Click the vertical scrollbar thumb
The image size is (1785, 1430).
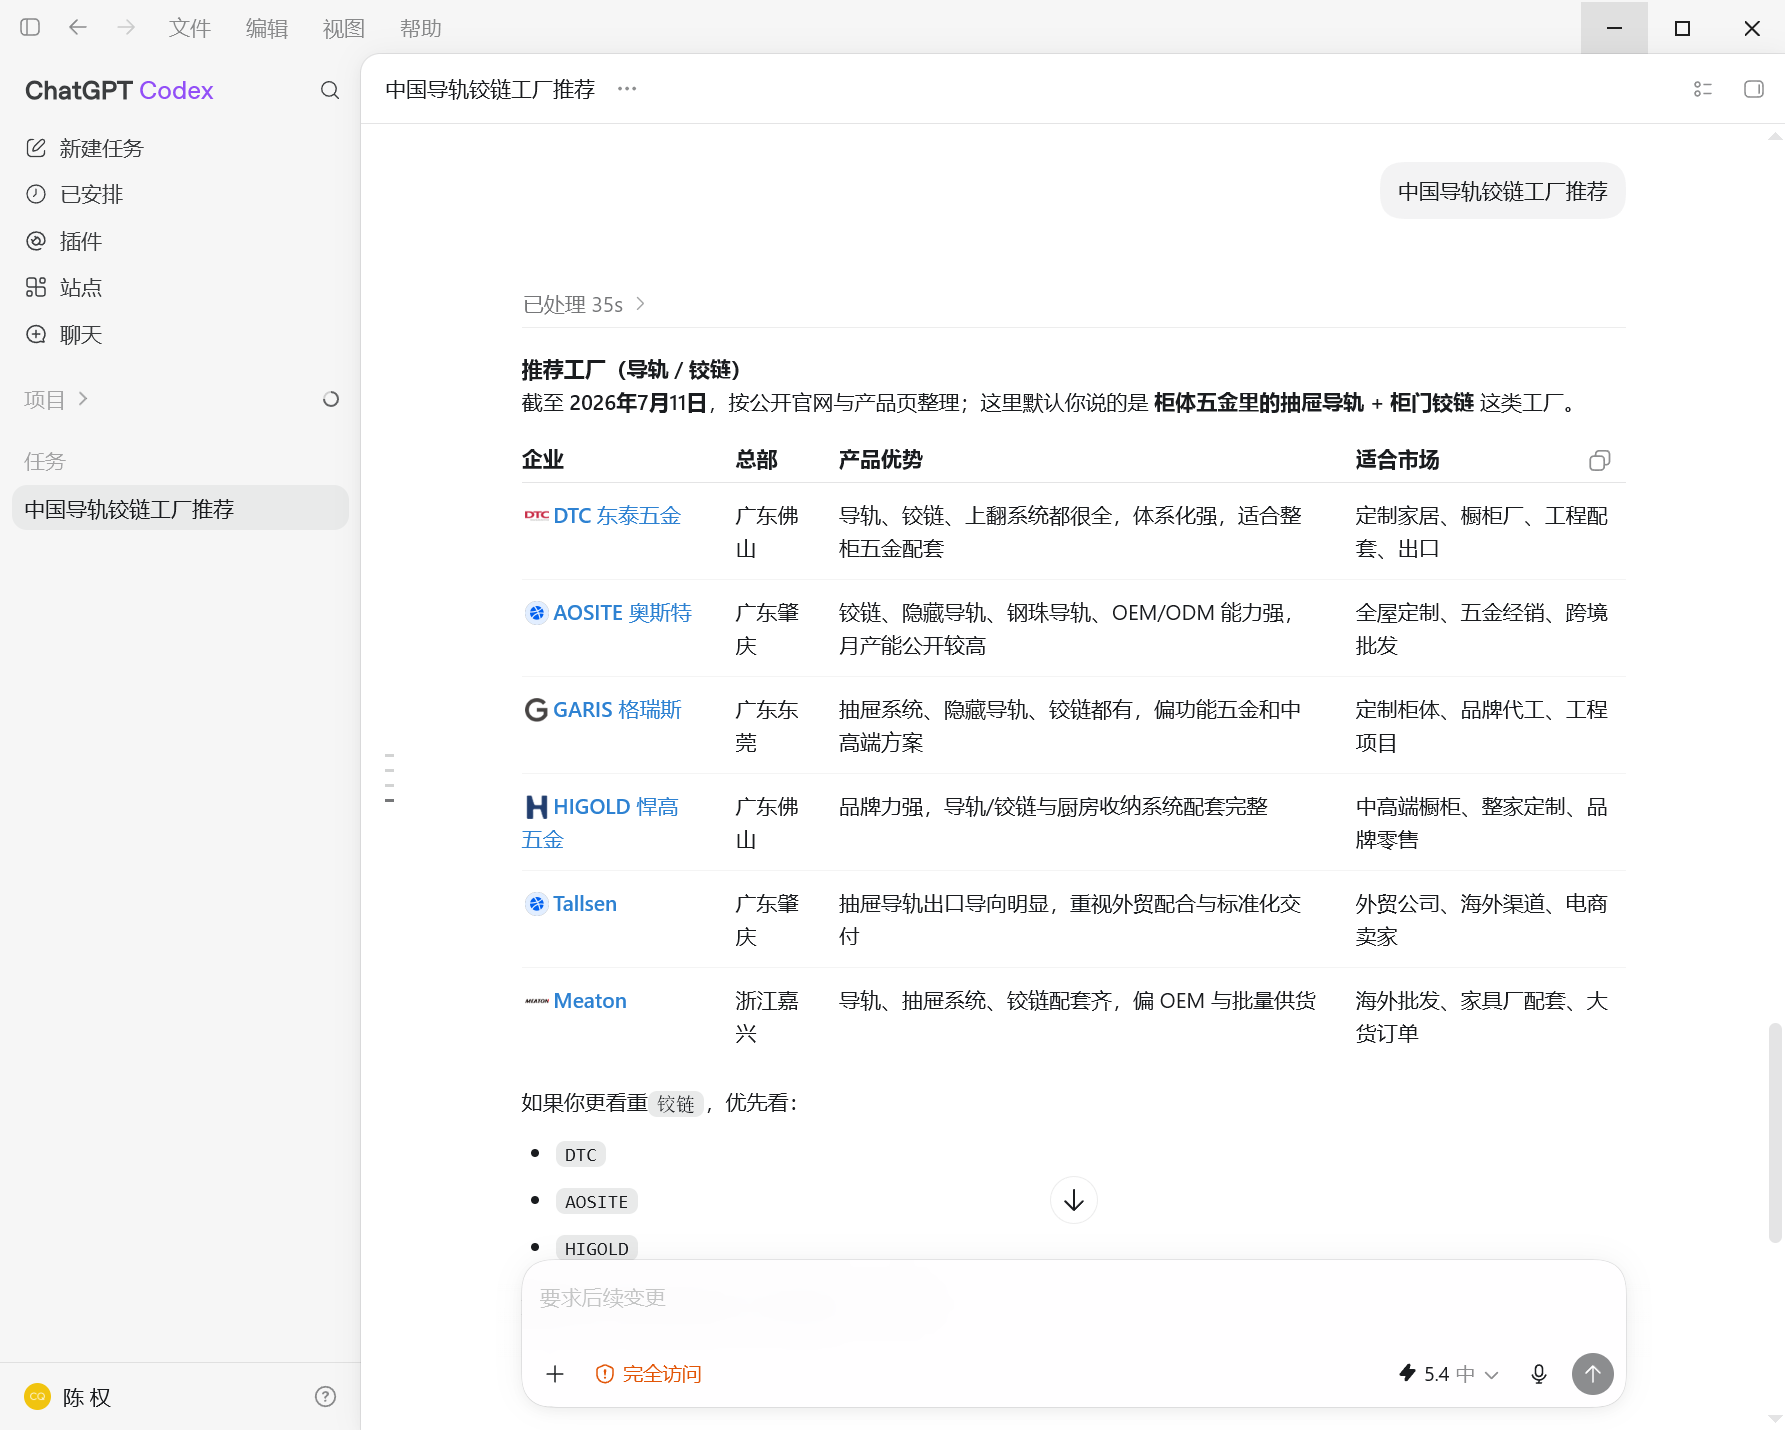pyautogui.click(x=1775, y=1132)
